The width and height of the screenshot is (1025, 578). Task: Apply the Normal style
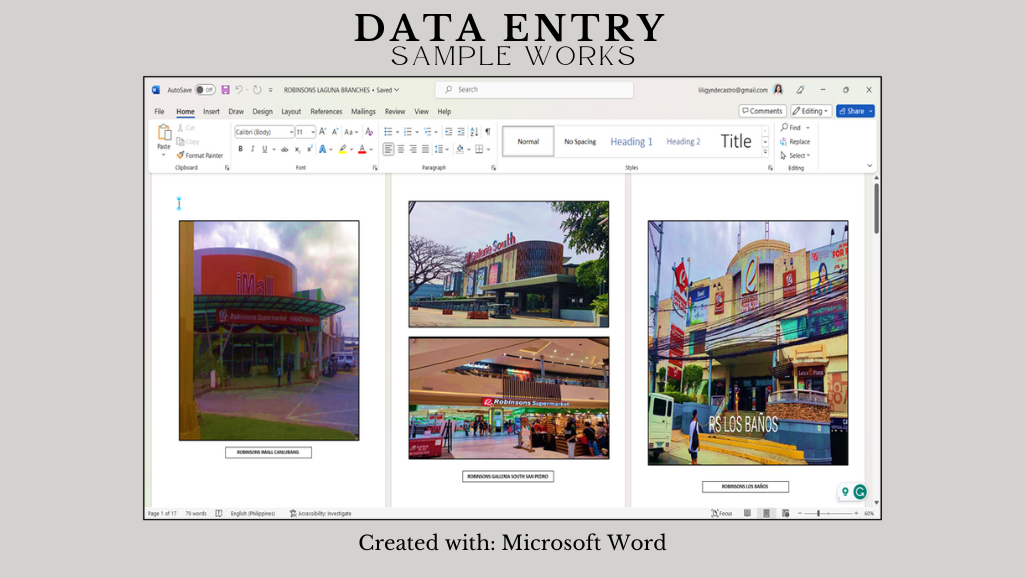point(528,141)
